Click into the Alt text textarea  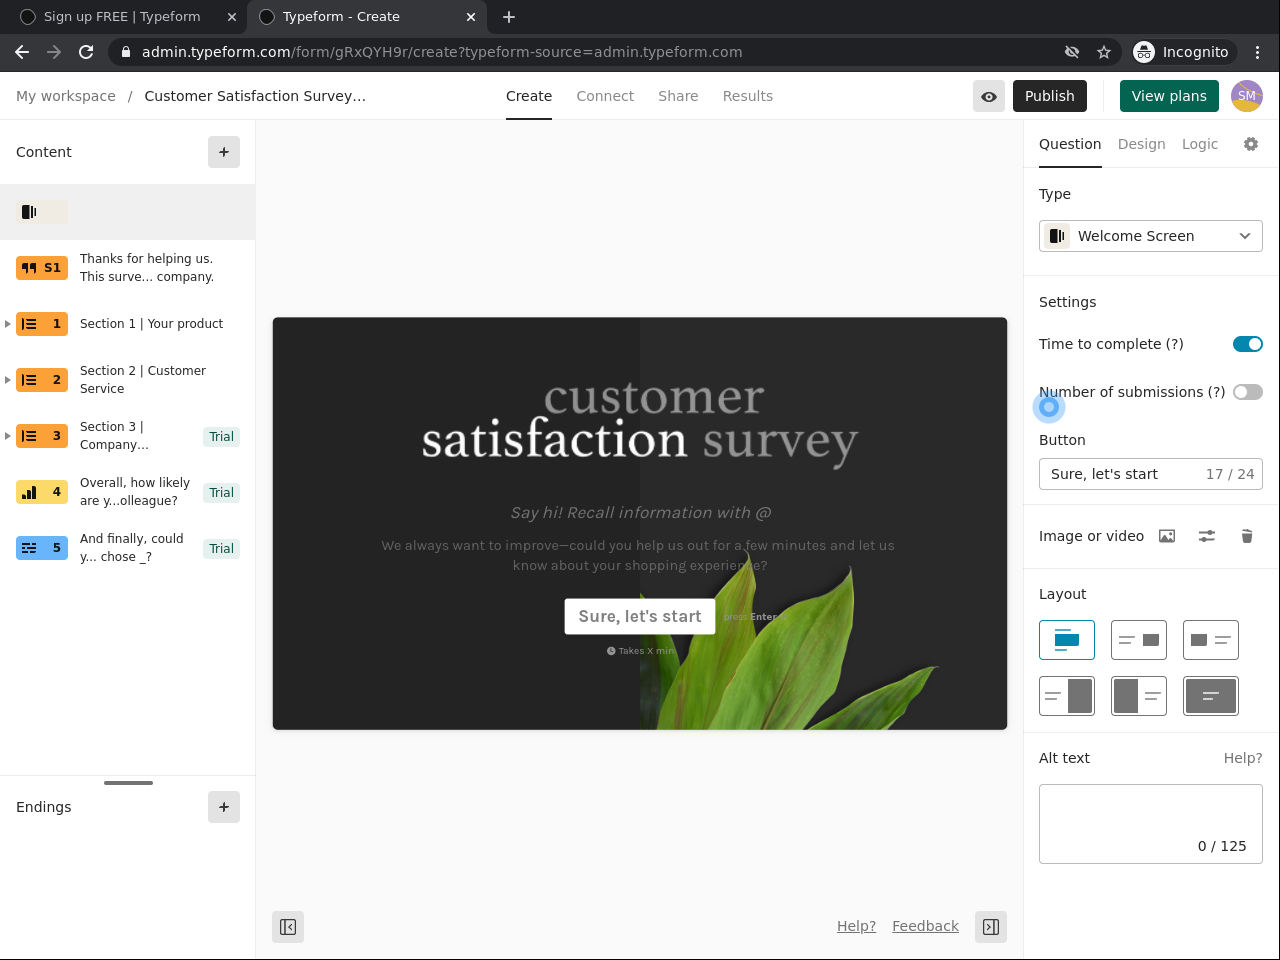coord(1151,824)
